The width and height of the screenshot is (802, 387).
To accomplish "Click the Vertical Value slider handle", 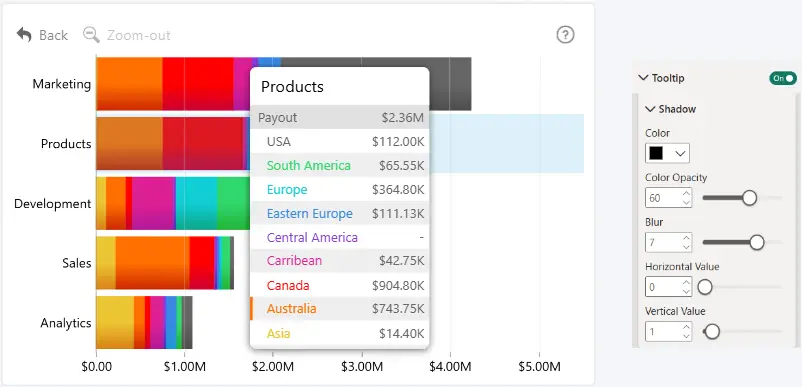I will (711, 332).
